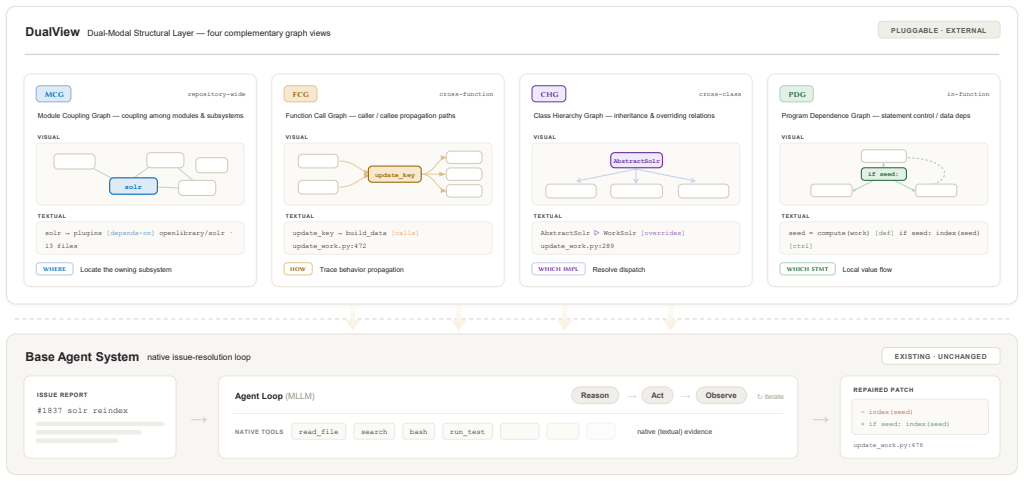The image size is (1024, 481).
Task: Click the run_test native tool
Action: pos(467,431)
